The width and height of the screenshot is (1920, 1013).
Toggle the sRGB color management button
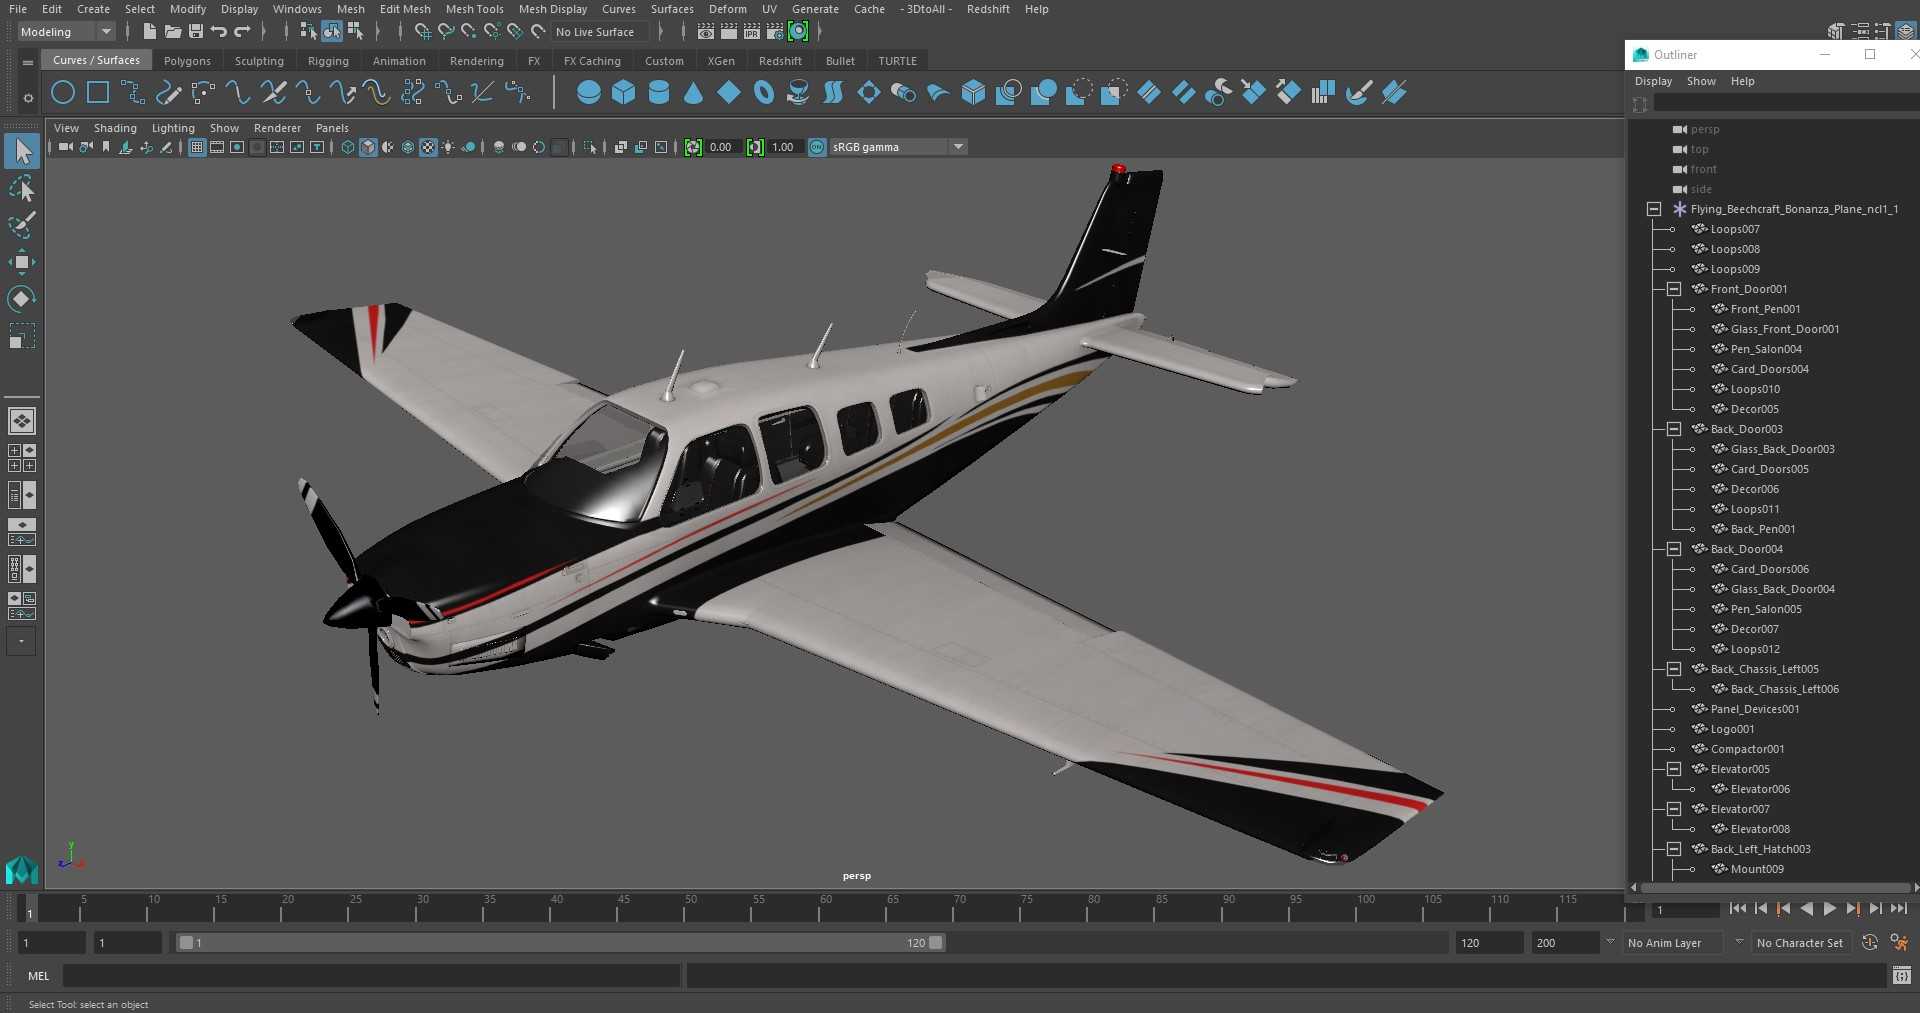[x=817, y=147]
